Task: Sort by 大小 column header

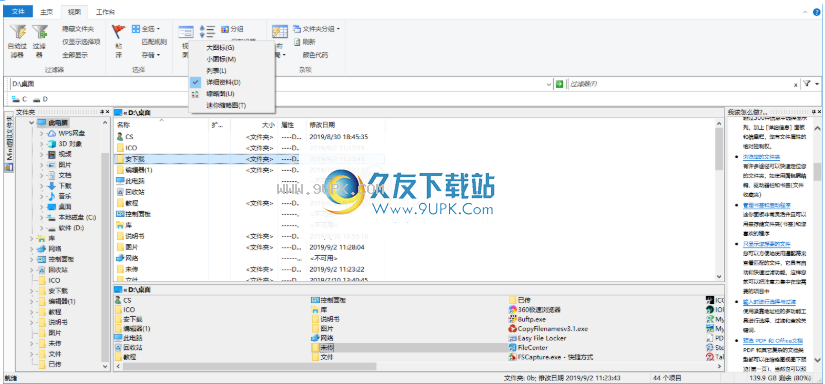Action: click(x=268, y=125)
